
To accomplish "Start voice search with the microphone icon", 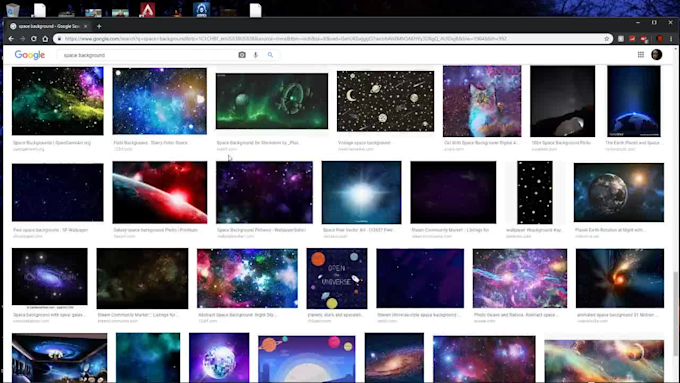I will [256, 55].
